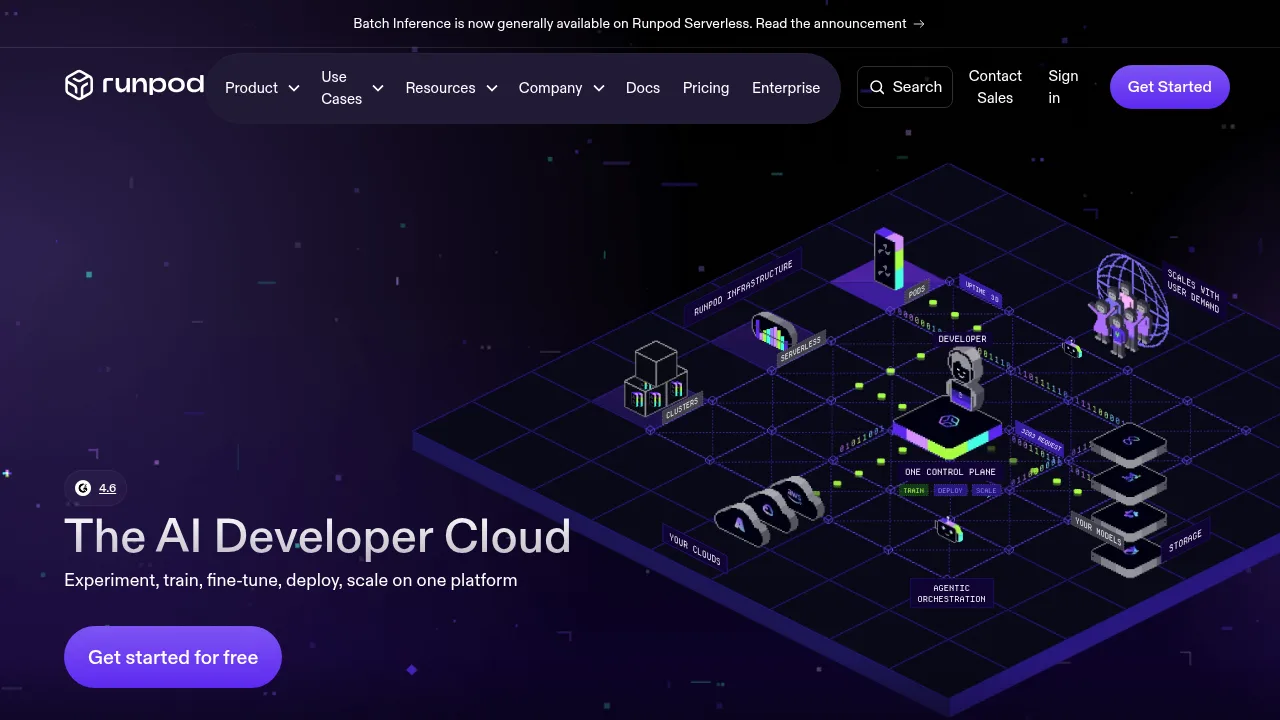Click the Pods server tower illustration
1280x720 pixels.
tap(888, 258)
